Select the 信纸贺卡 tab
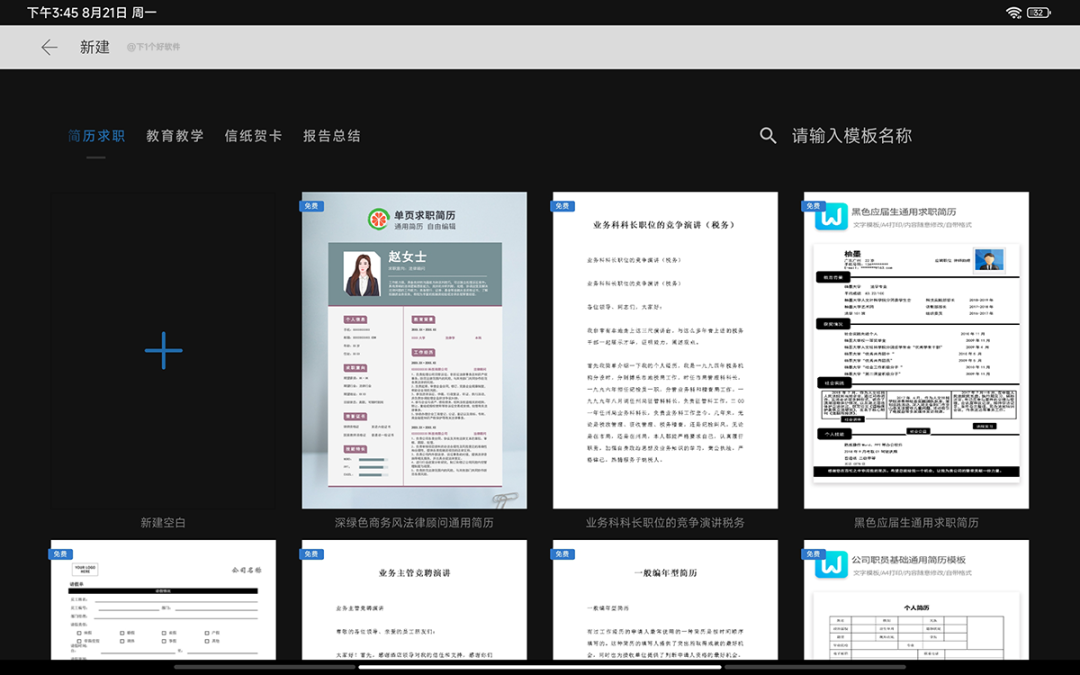Screen dimensions: 1080x675 pyautogui.click(x=253, y=136)
